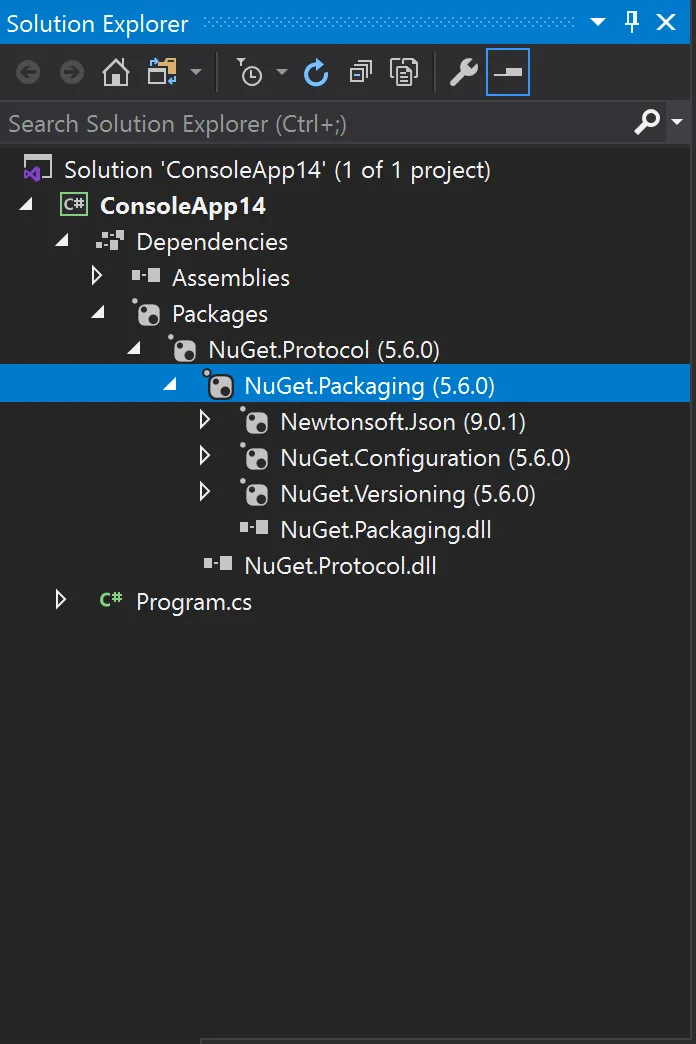Collapse the Dependencies node

pyautogui.click(x=62, y=241)
